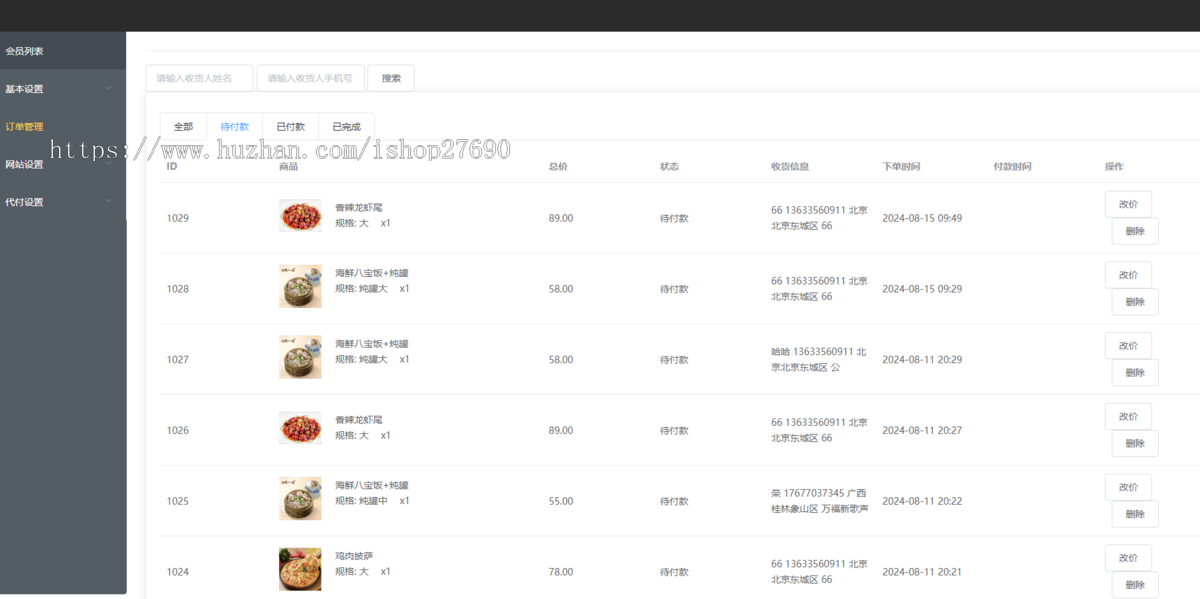Screen dimensions: 1200x599
Task: Click 删除 for order 1025
Action: (1135, 514)
